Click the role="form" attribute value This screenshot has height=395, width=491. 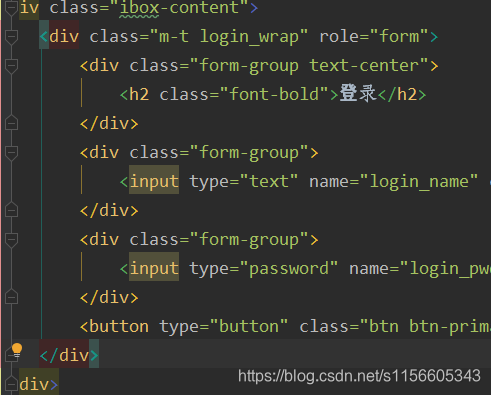tap(399, 36)
